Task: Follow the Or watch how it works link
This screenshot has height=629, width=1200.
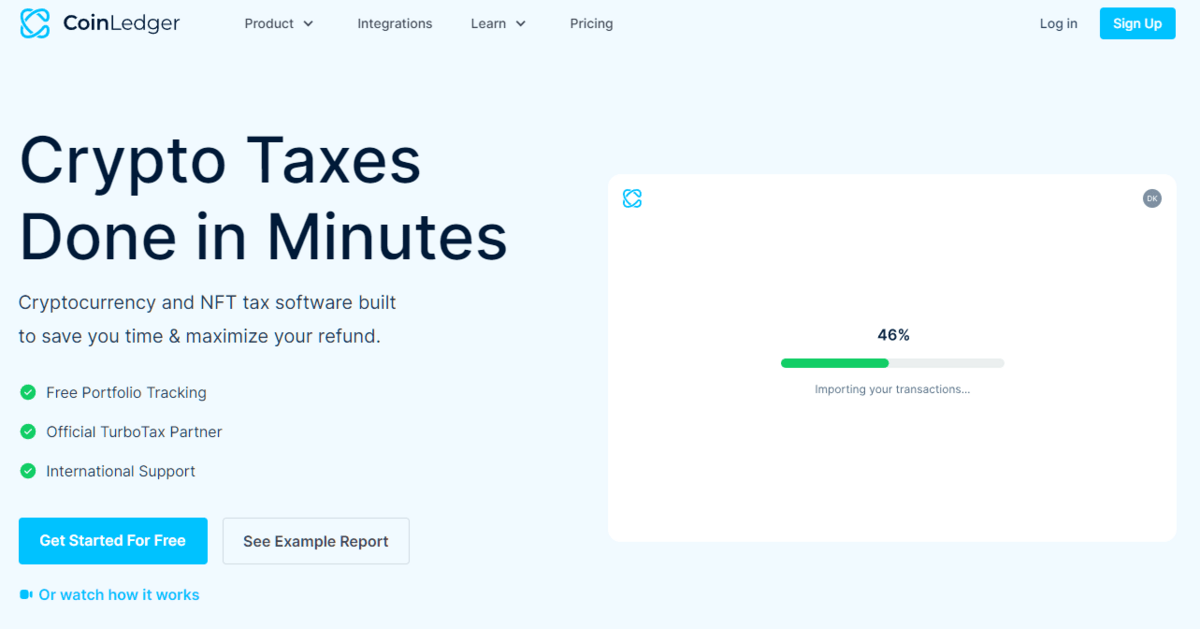Action: click(119, 595)
